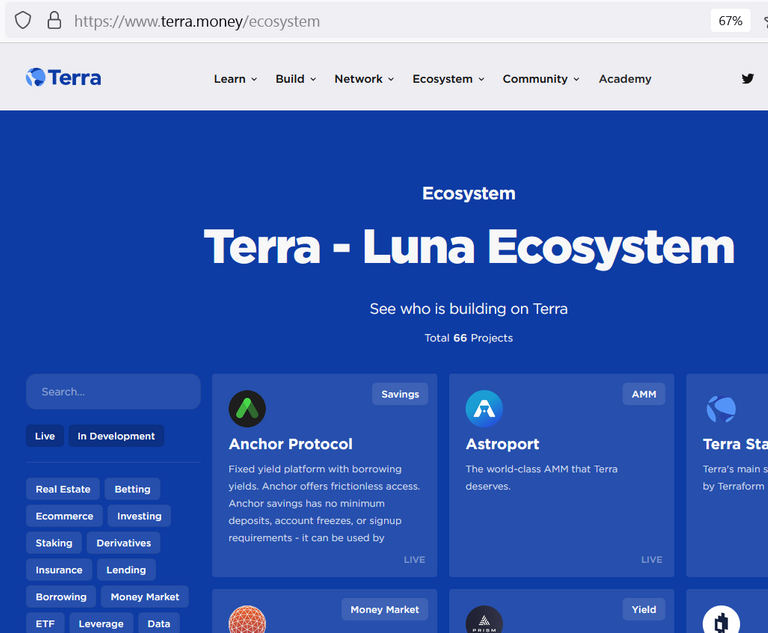Toggle the Ecommerce category filter

[x=65, y=516]
